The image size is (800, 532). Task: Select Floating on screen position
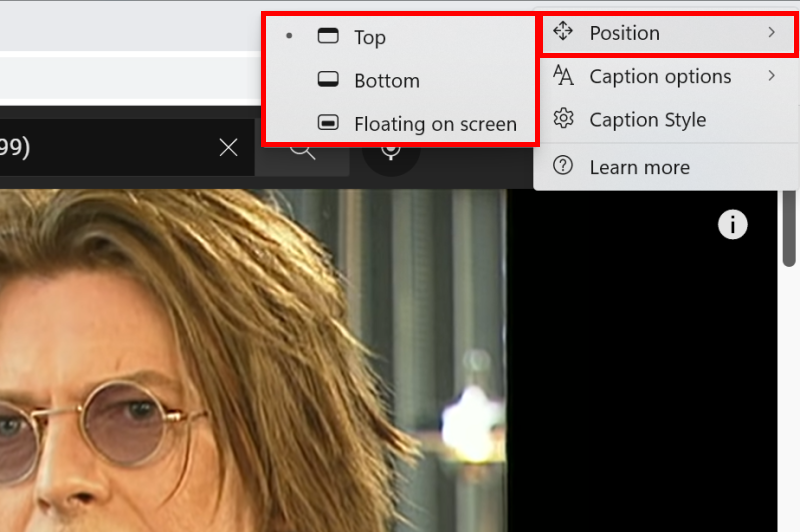pyautogui.click(x=401, y=123)
